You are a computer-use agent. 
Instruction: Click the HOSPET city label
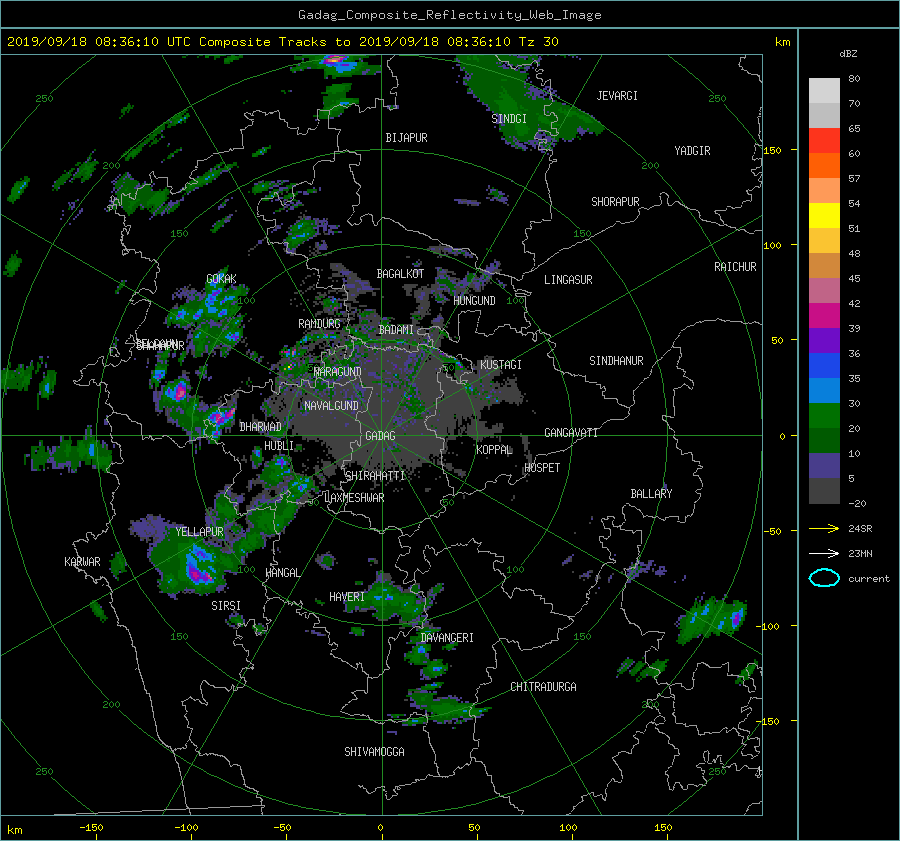(x=542, y=468)
